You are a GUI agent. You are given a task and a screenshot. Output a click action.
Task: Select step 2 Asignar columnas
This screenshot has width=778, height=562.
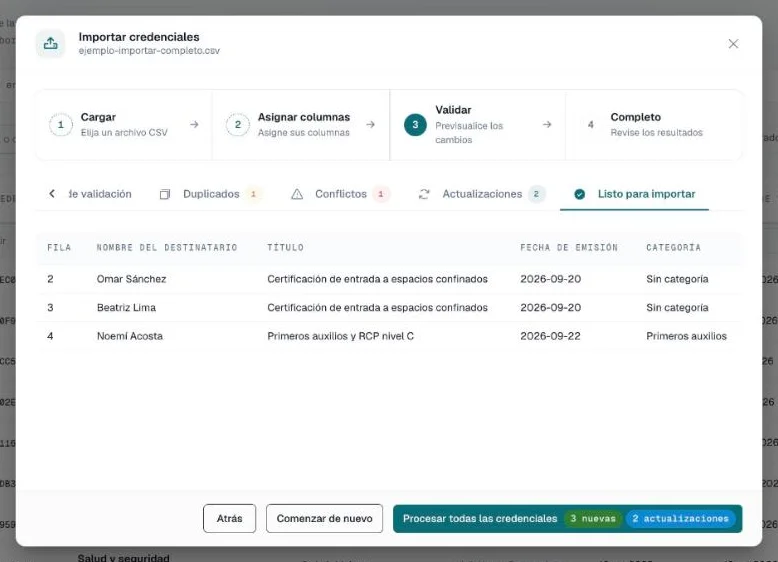301,125
